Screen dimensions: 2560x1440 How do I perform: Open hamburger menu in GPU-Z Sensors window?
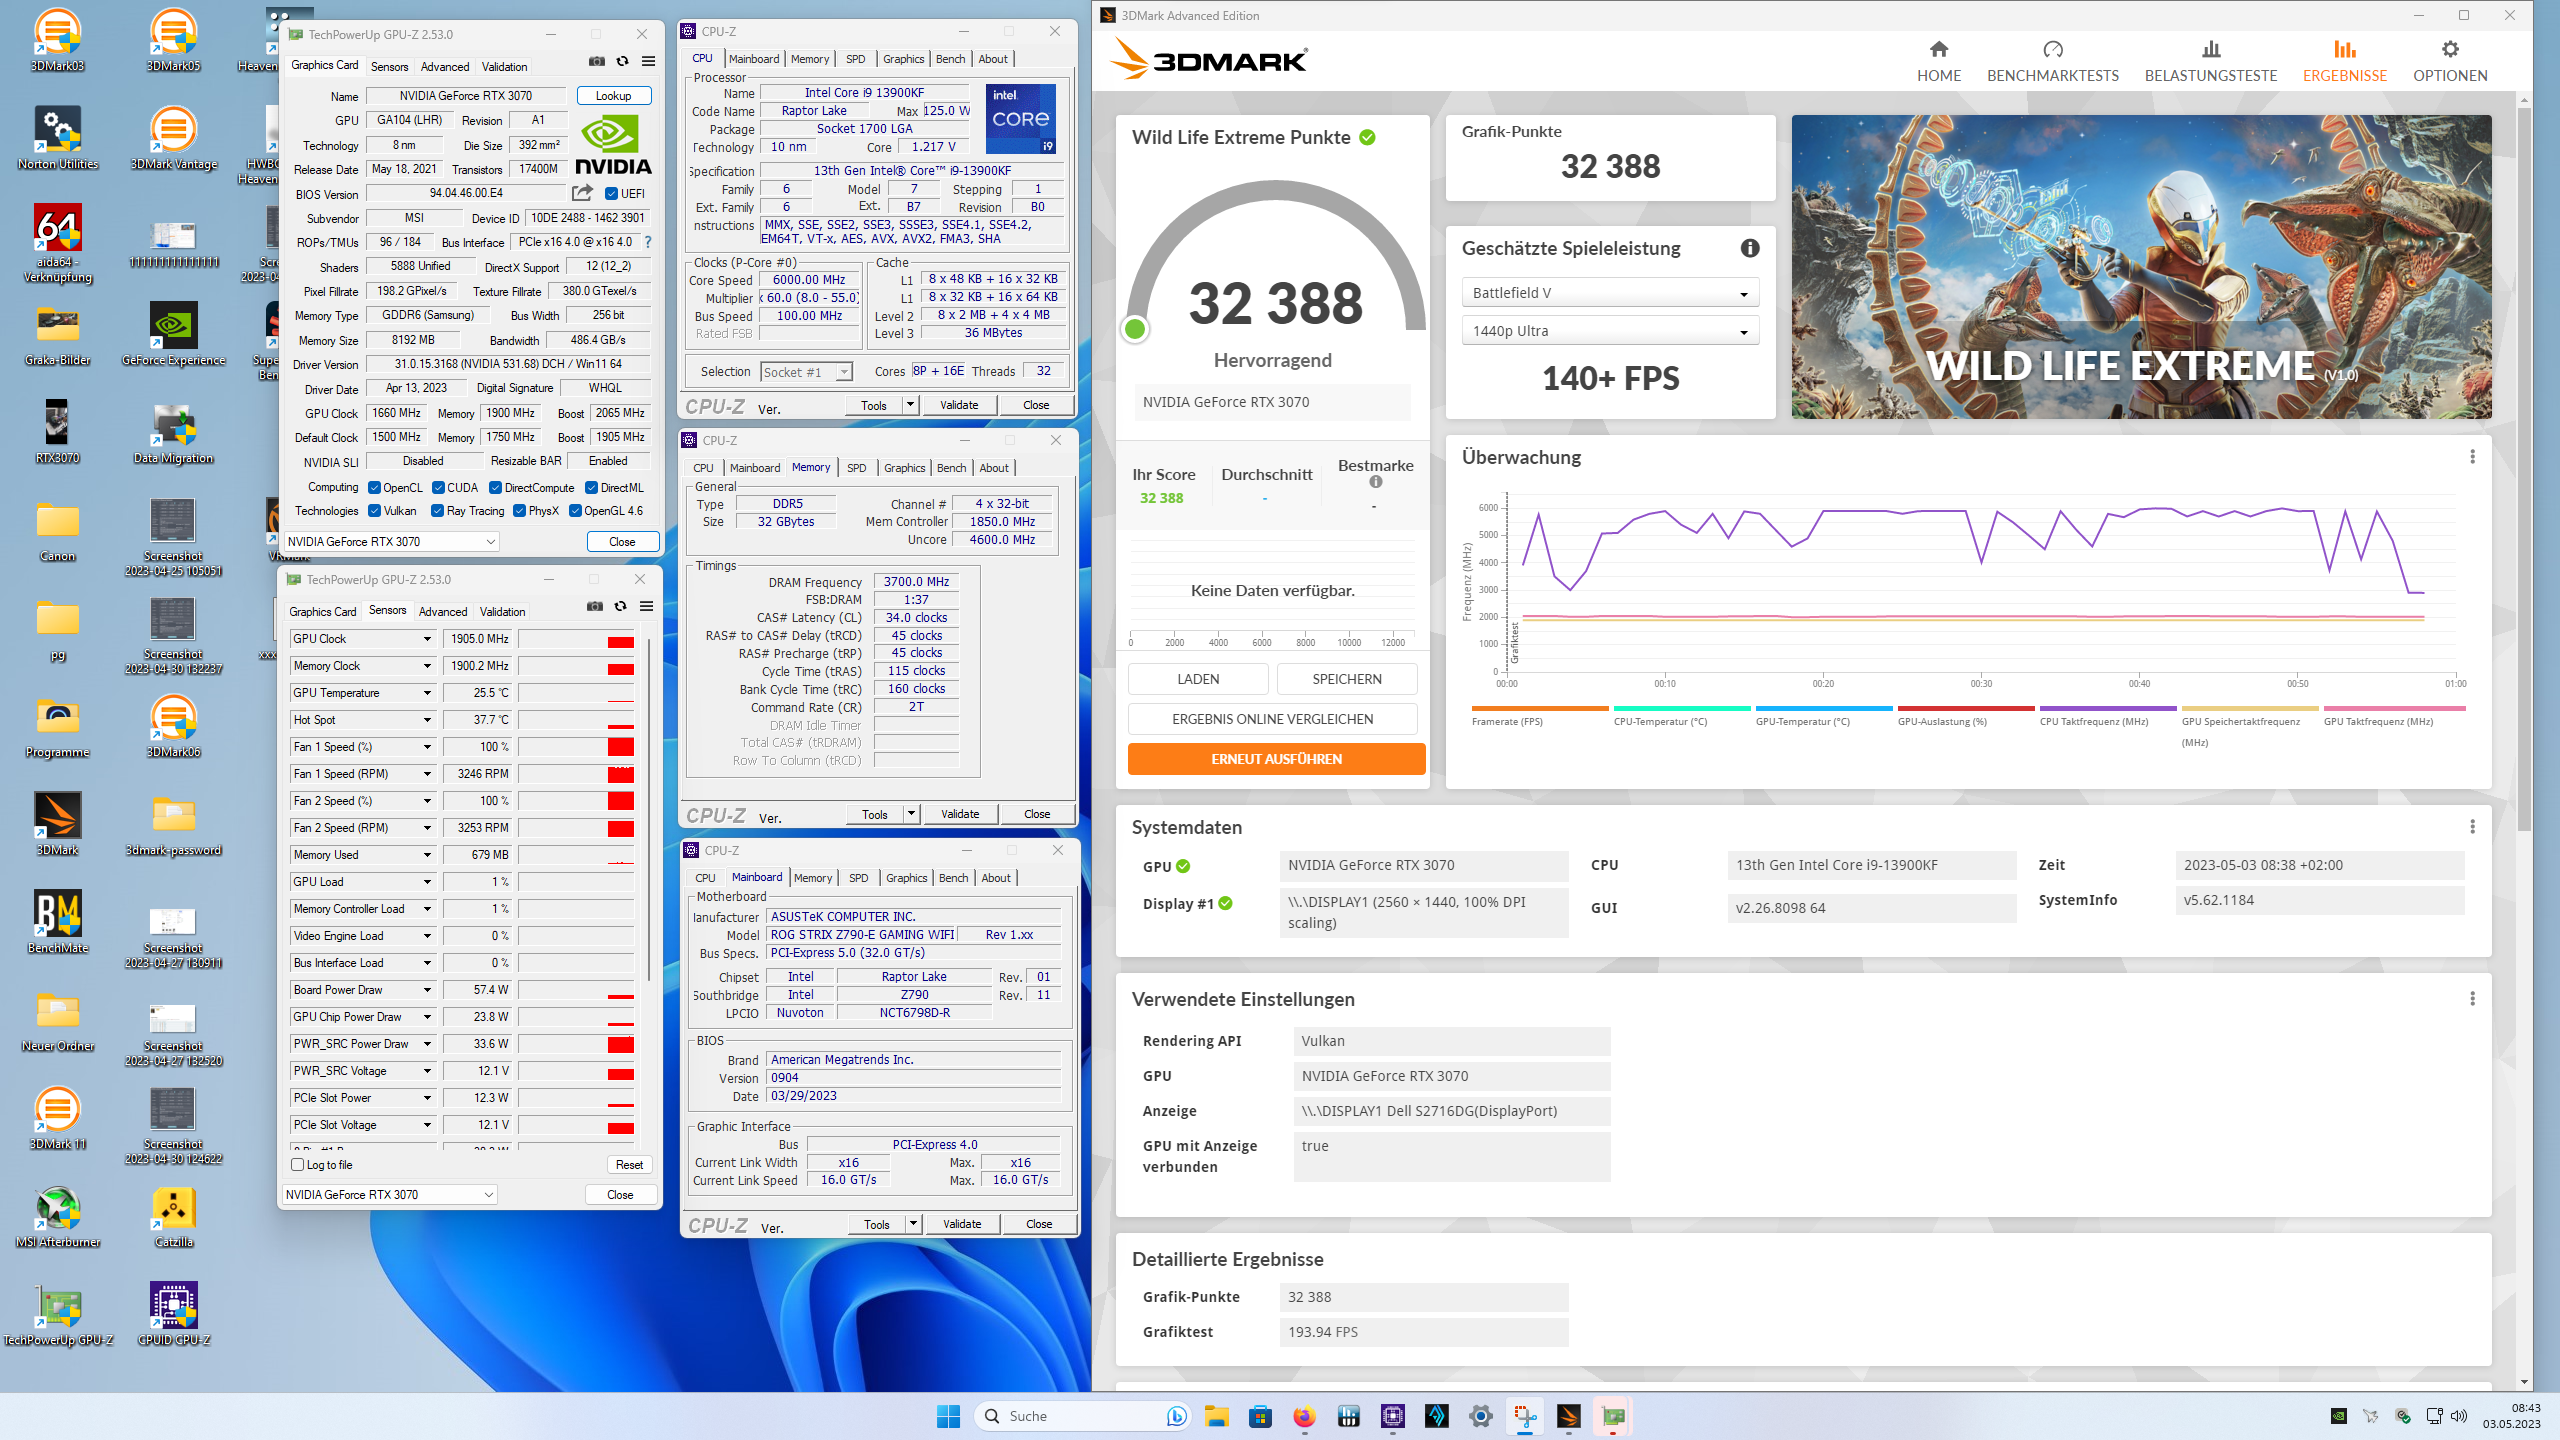[x=646, y=606]
